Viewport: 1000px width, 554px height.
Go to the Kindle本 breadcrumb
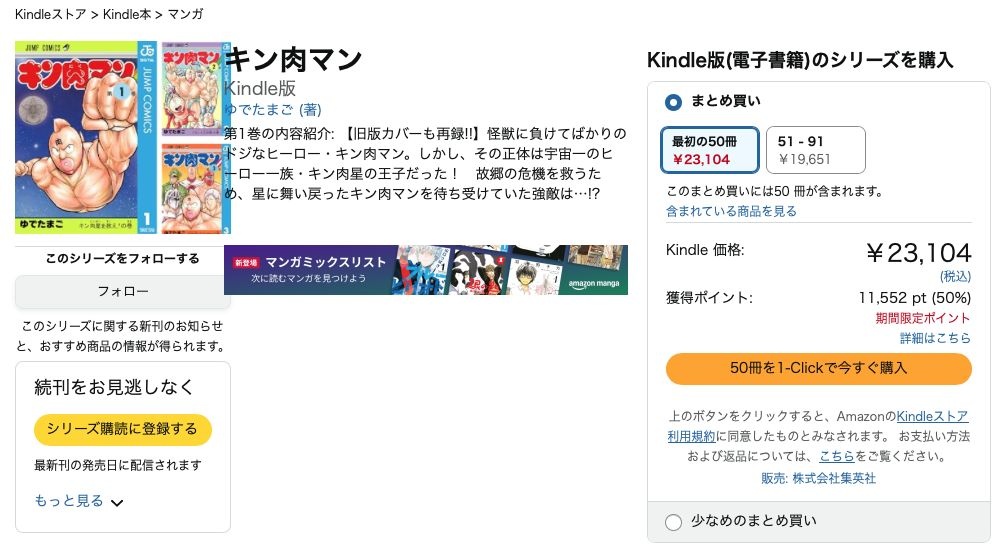130,14
